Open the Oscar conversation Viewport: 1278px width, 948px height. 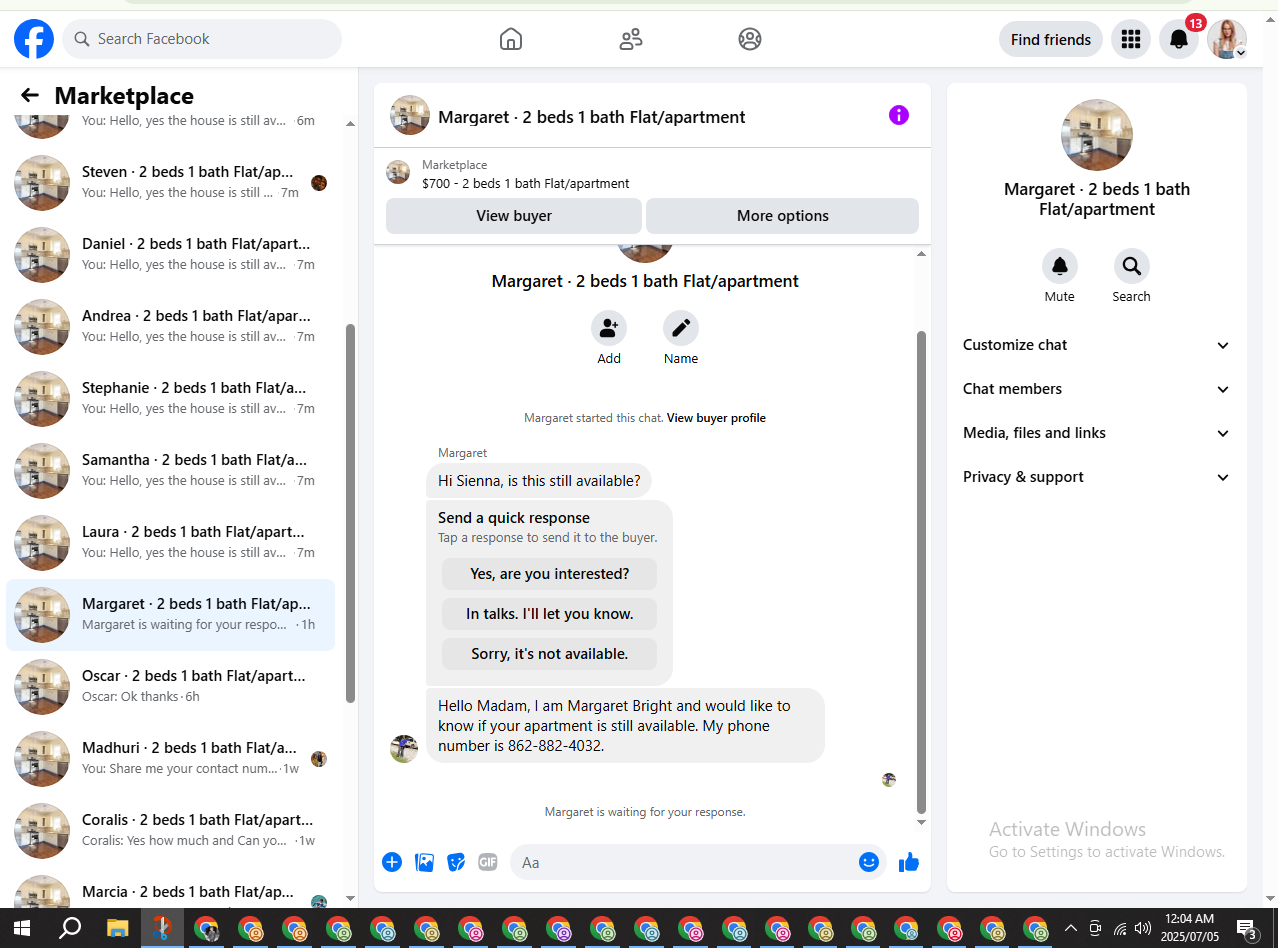point(171,686)
